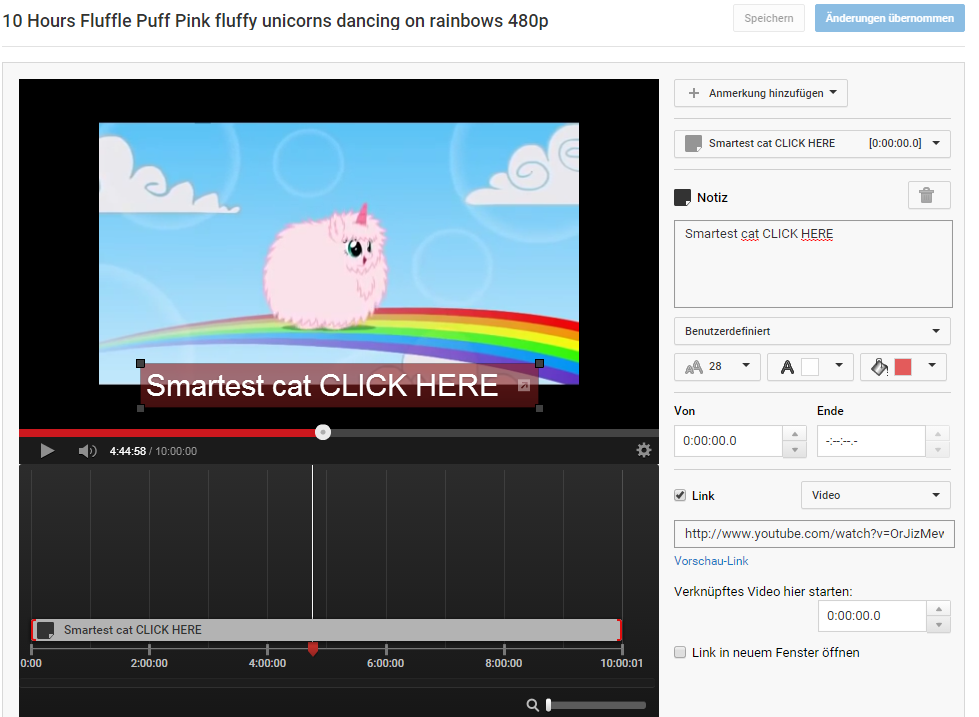979x717 pixels.
Task: Uncheck the Link checkbox
Action: pyautogui.click(x=680, y=495)
